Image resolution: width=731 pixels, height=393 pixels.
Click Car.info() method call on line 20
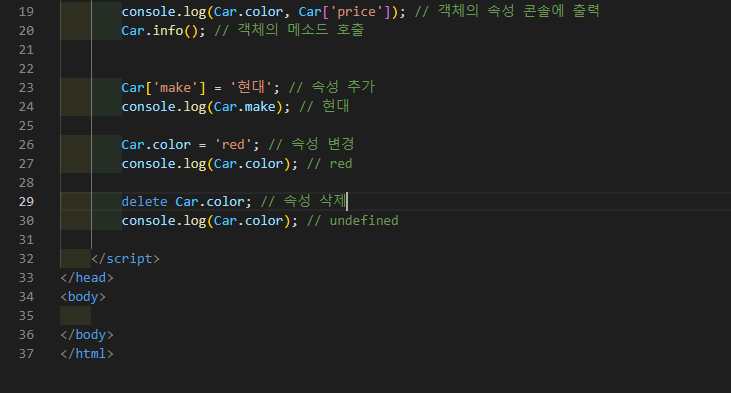click(163, 31)
